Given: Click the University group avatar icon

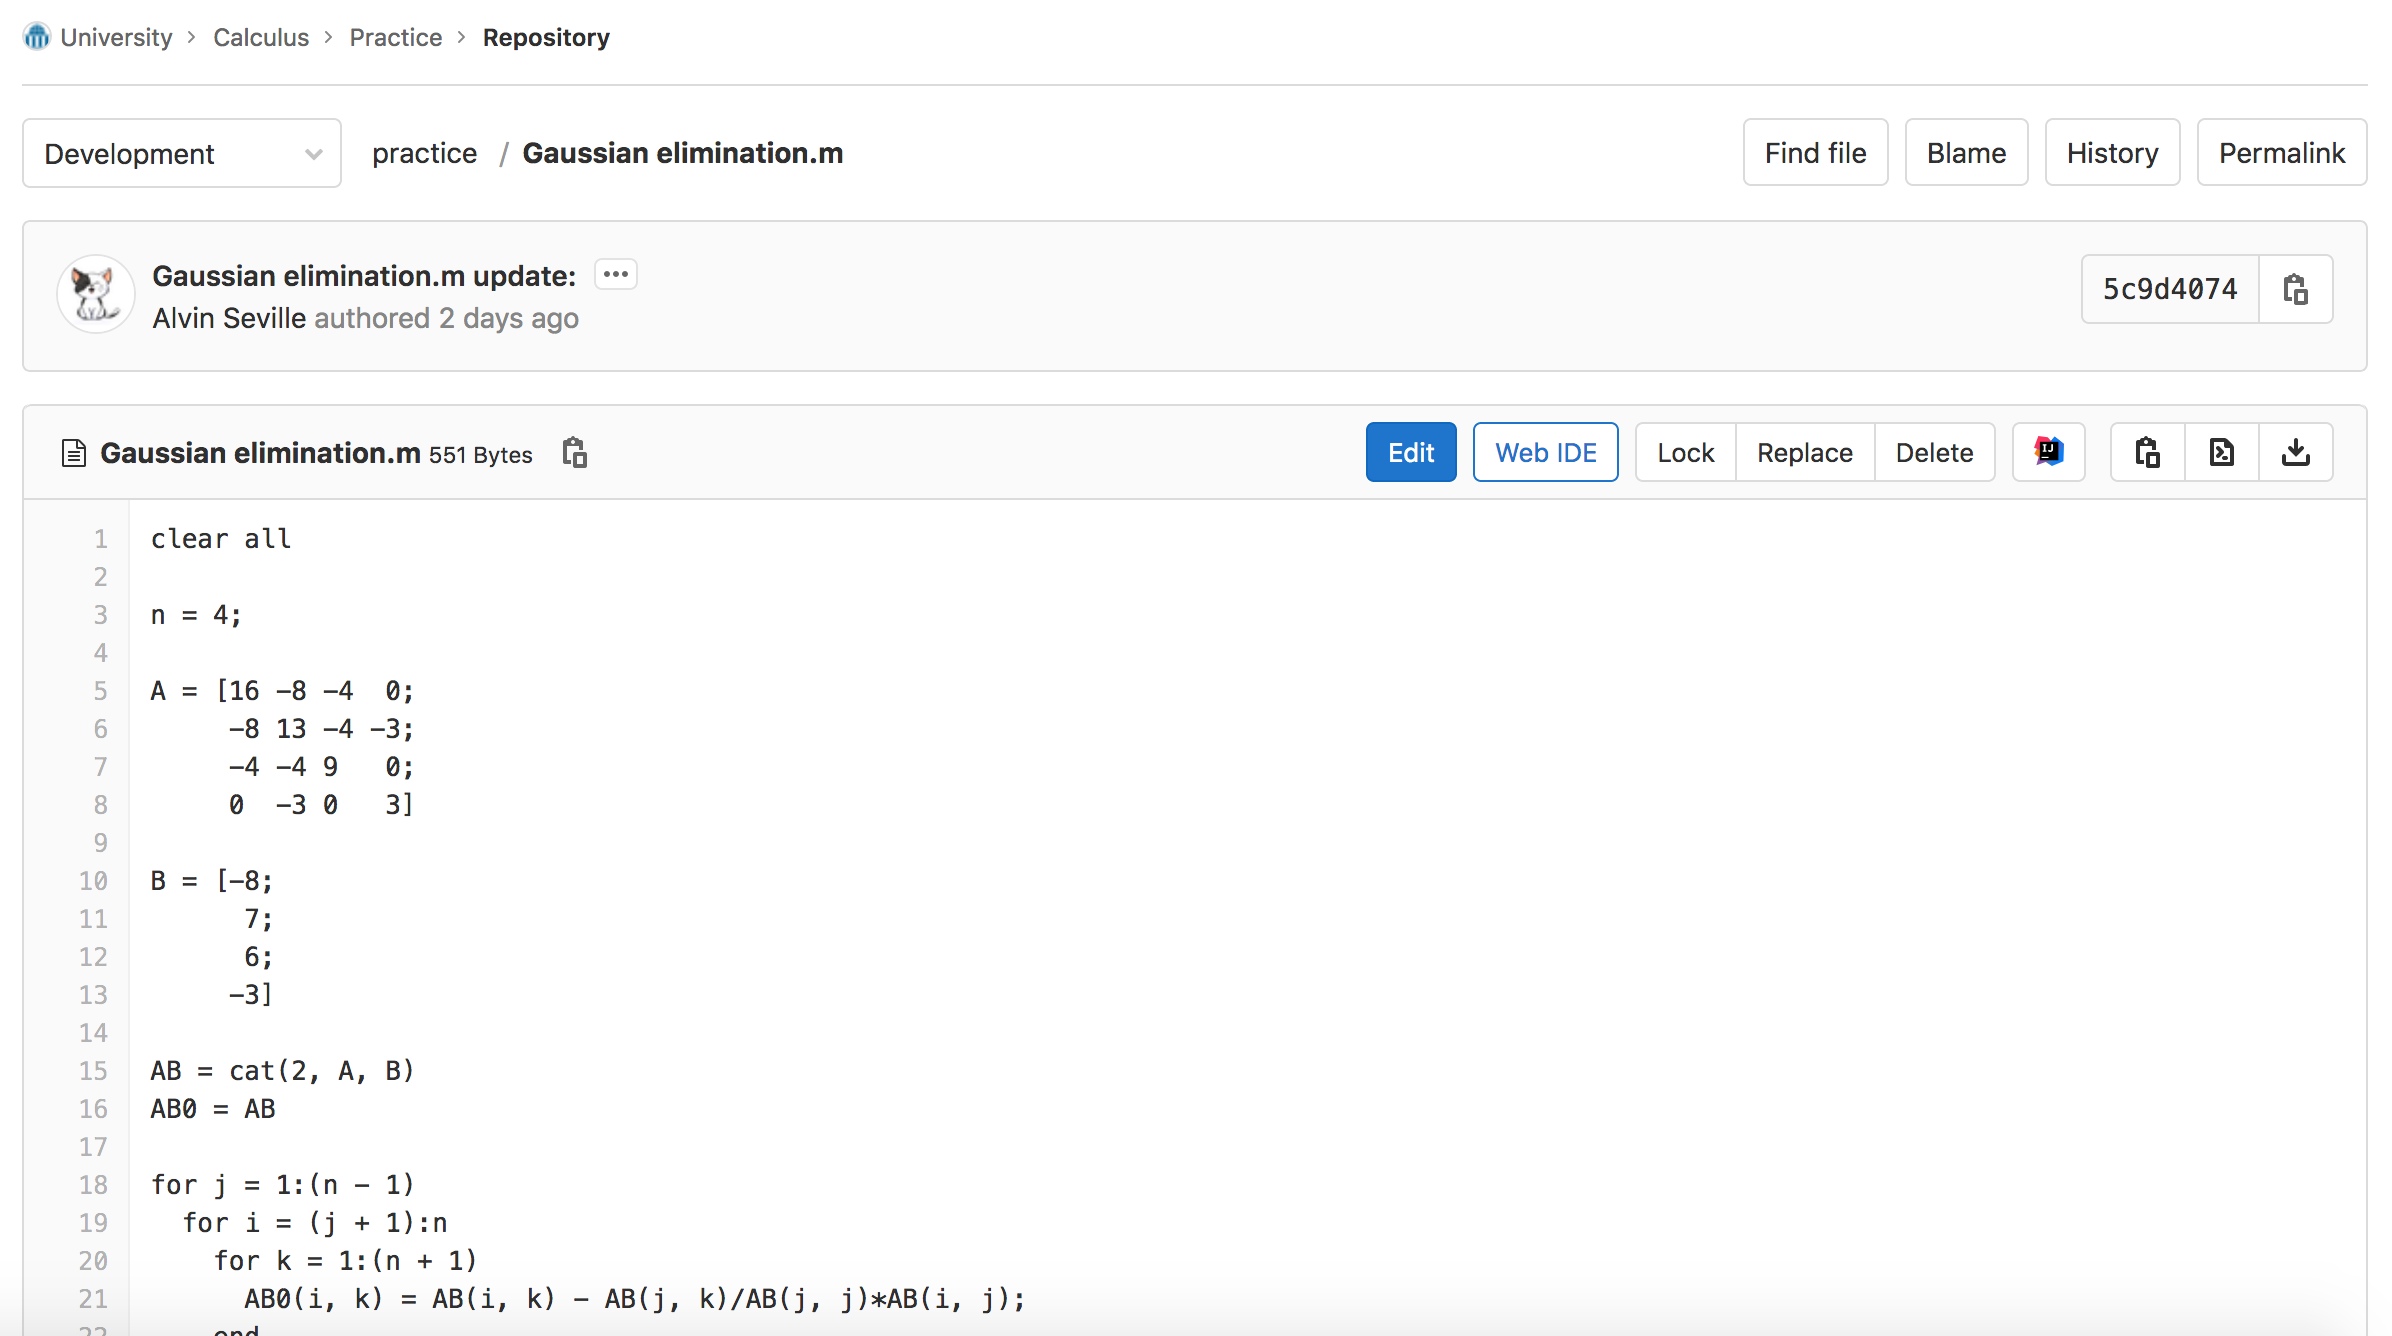Looking at the screenshot, I should tap(37, 37).
